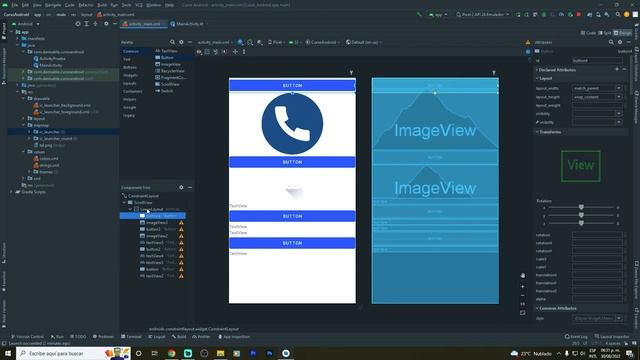
Task: Open the layout_width value dropdown
Action: 619,88
